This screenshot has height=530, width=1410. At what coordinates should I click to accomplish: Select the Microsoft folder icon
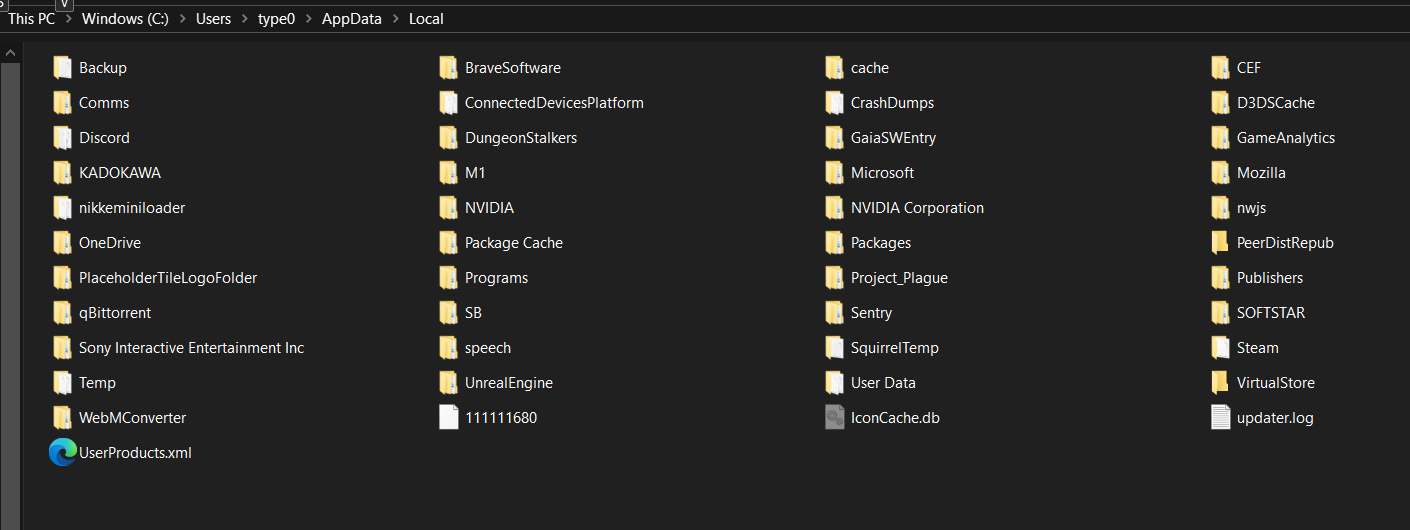(834, 173)
